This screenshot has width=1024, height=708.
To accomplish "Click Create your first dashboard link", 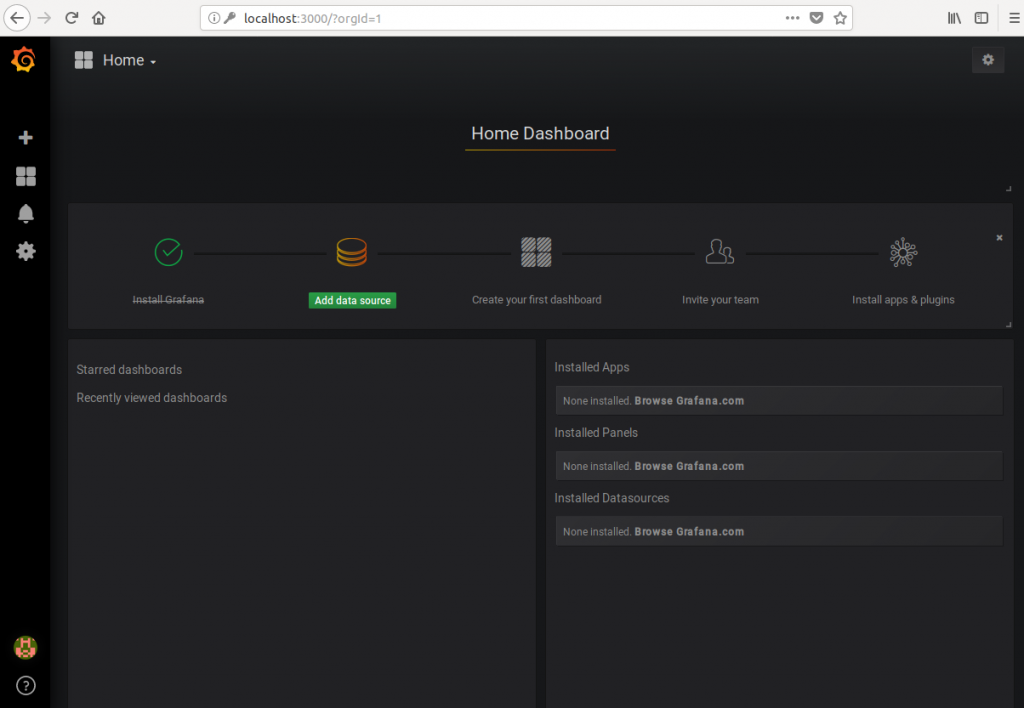I will click(537, 300).
